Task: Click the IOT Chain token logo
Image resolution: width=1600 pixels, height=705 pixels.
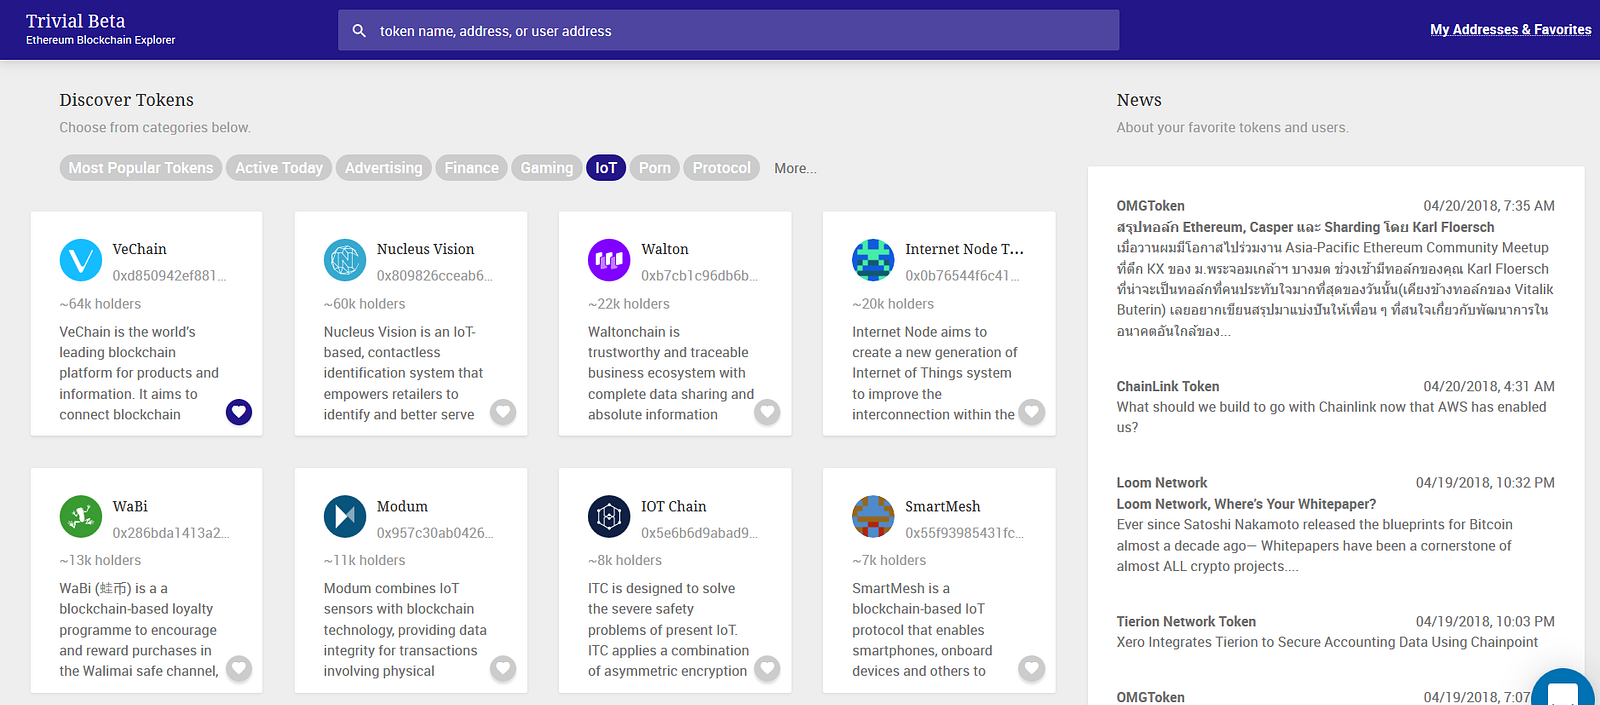Action: point(609,517)
